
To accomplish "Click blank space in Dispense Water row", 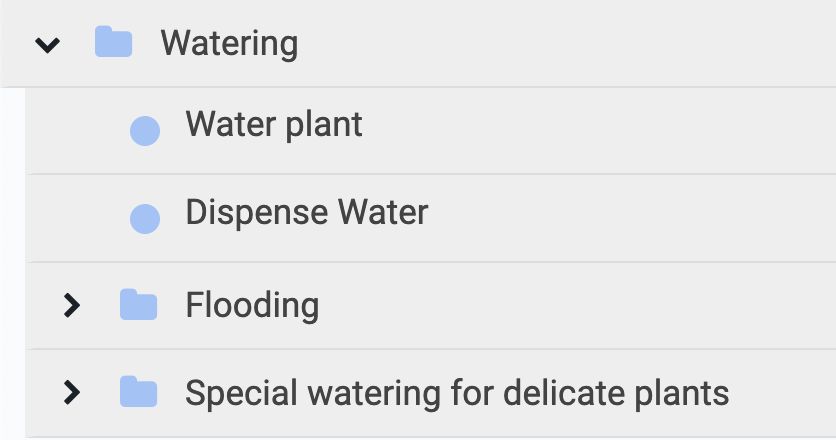I will coord(629,219).
